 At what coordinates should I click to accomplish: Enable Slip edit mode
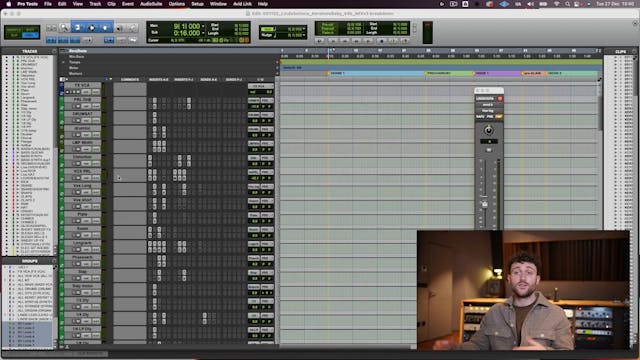coord(14,35)
